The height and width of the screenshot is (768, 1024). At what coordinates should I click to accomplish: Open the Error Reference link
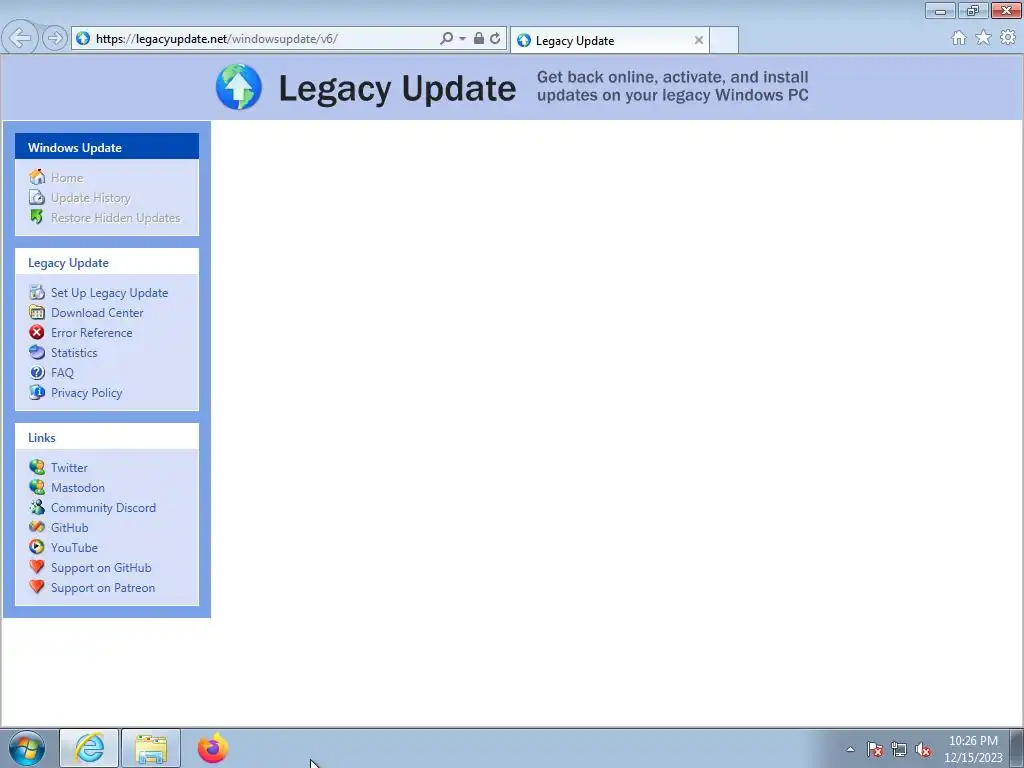[91, 333]
